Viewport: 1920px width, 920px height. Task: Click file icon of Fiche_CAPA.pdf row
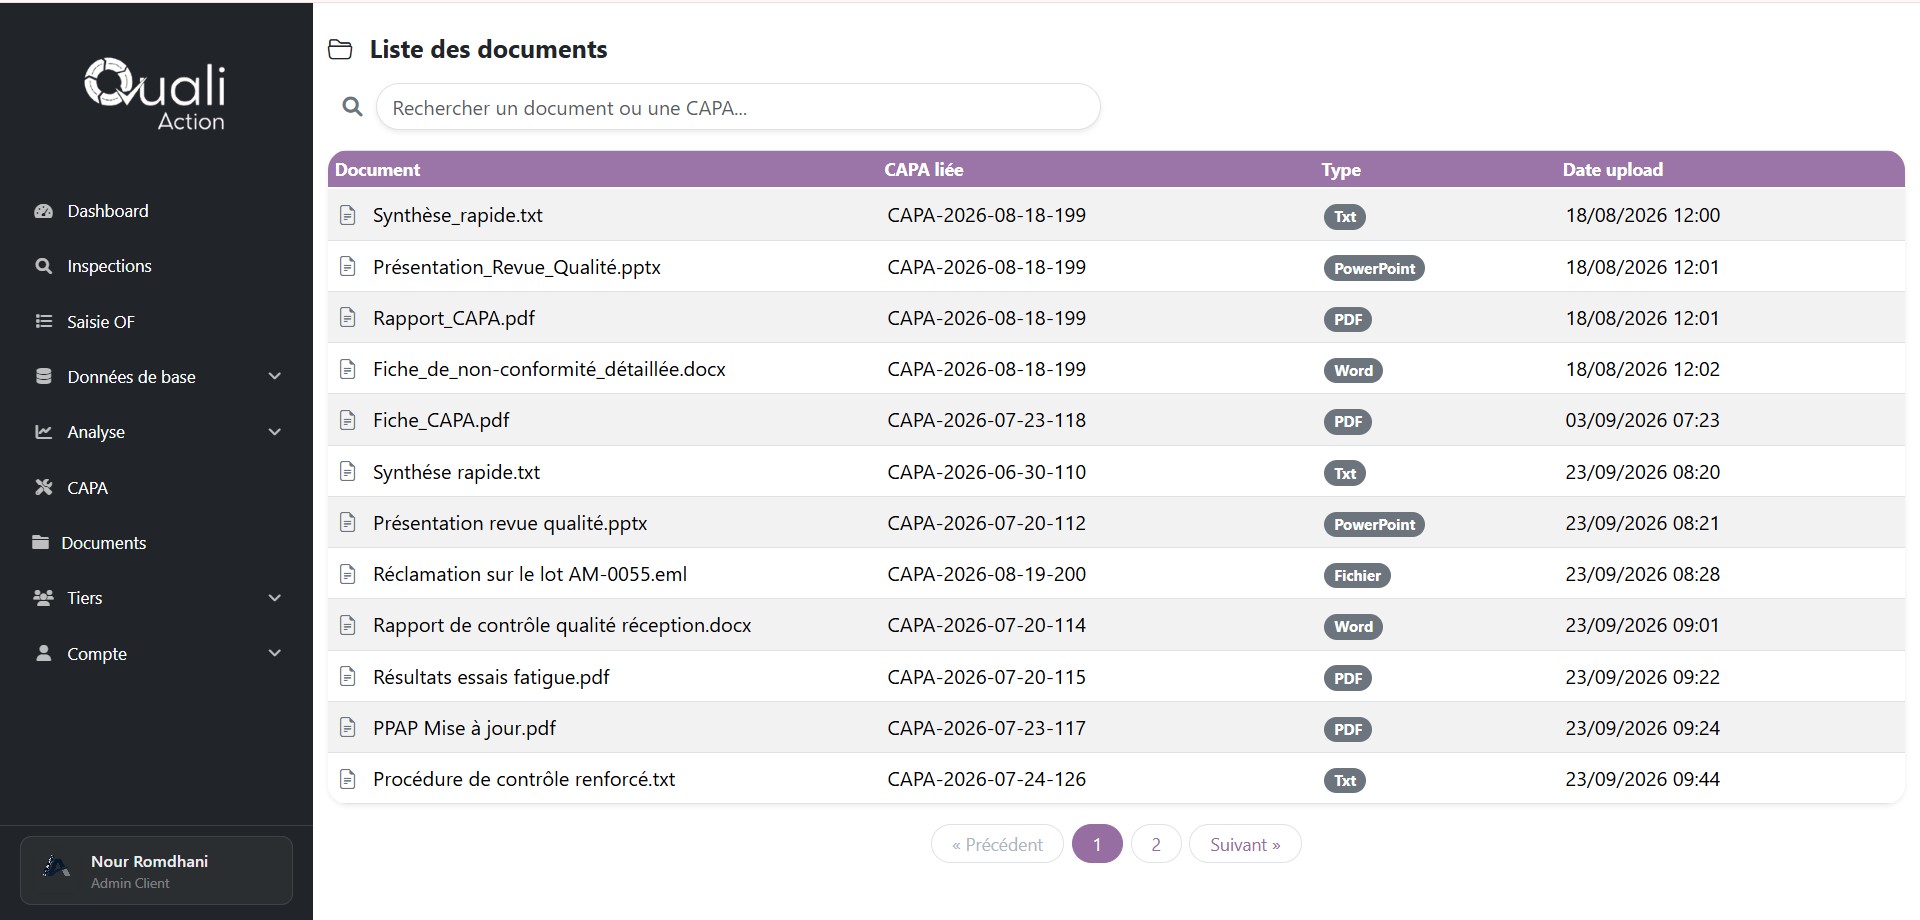[x=347, y=420]
